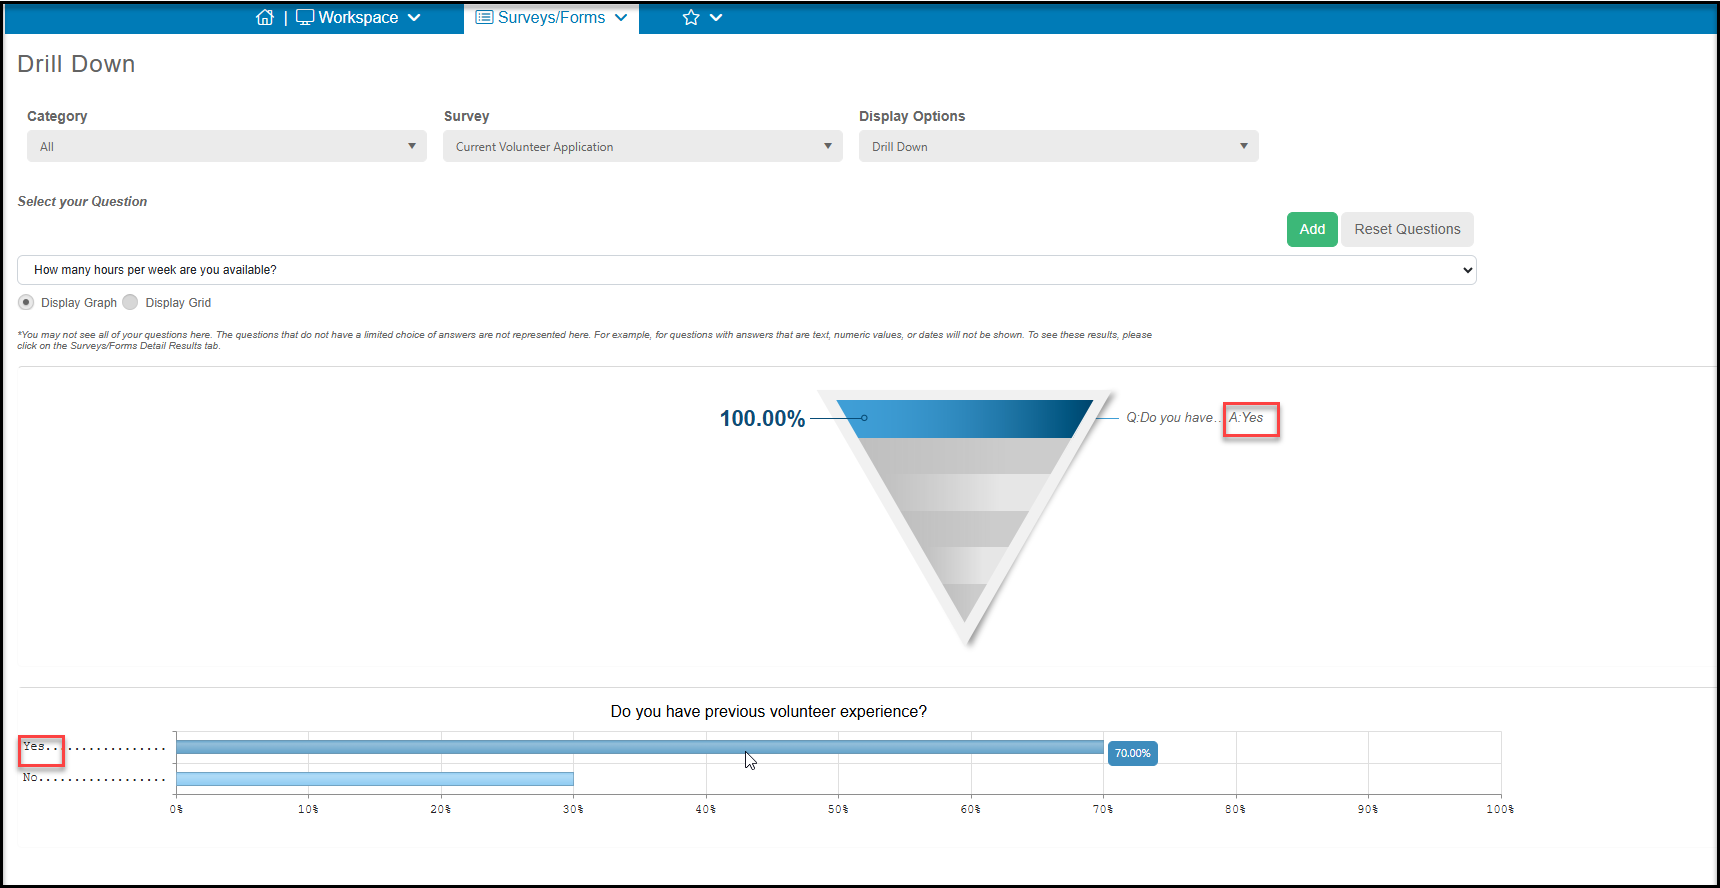
Task: Click the No bar in the chart
Action: pos(375,779)
